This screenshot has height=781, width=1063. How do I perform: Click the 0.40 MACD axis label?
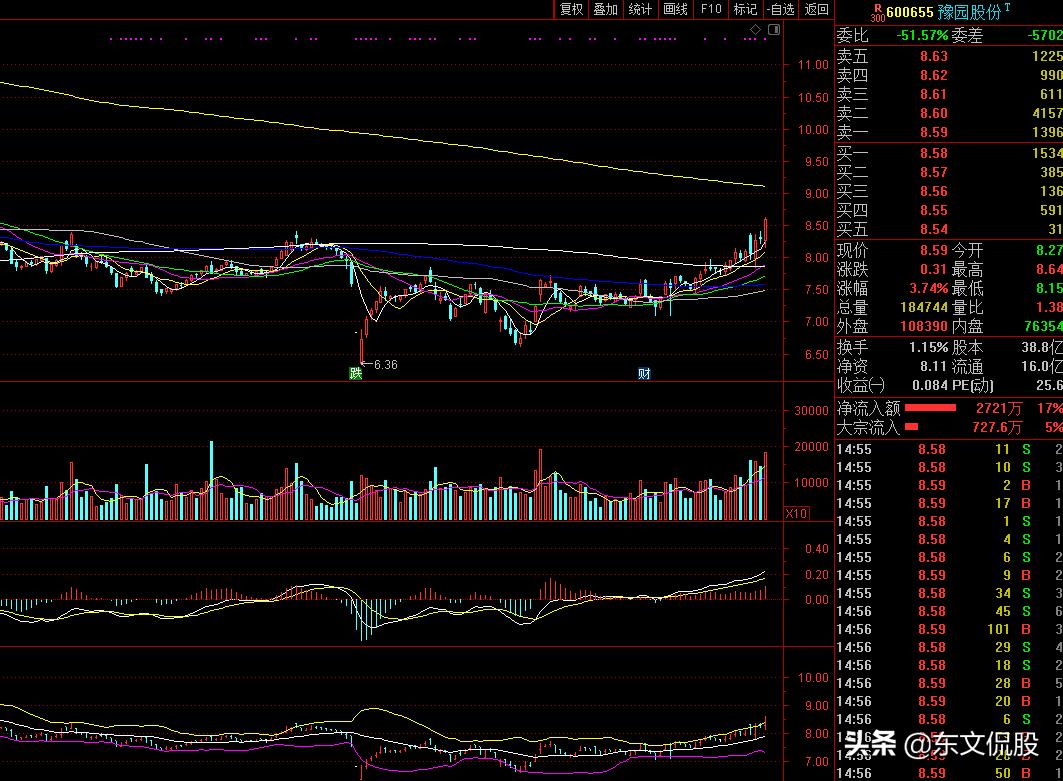tap(817, 548)
